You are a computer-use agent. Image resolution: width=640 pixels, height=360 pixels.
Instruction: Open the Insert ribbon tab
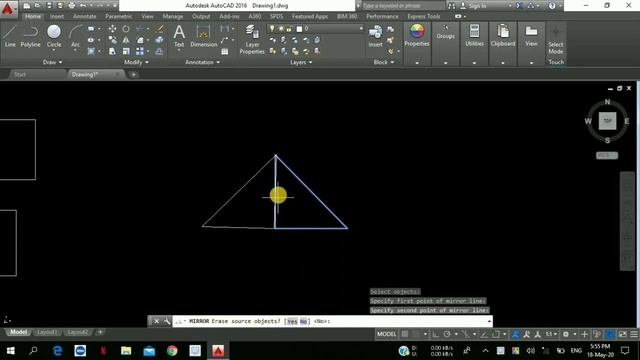pyautogui.click(x=57, y=16)
